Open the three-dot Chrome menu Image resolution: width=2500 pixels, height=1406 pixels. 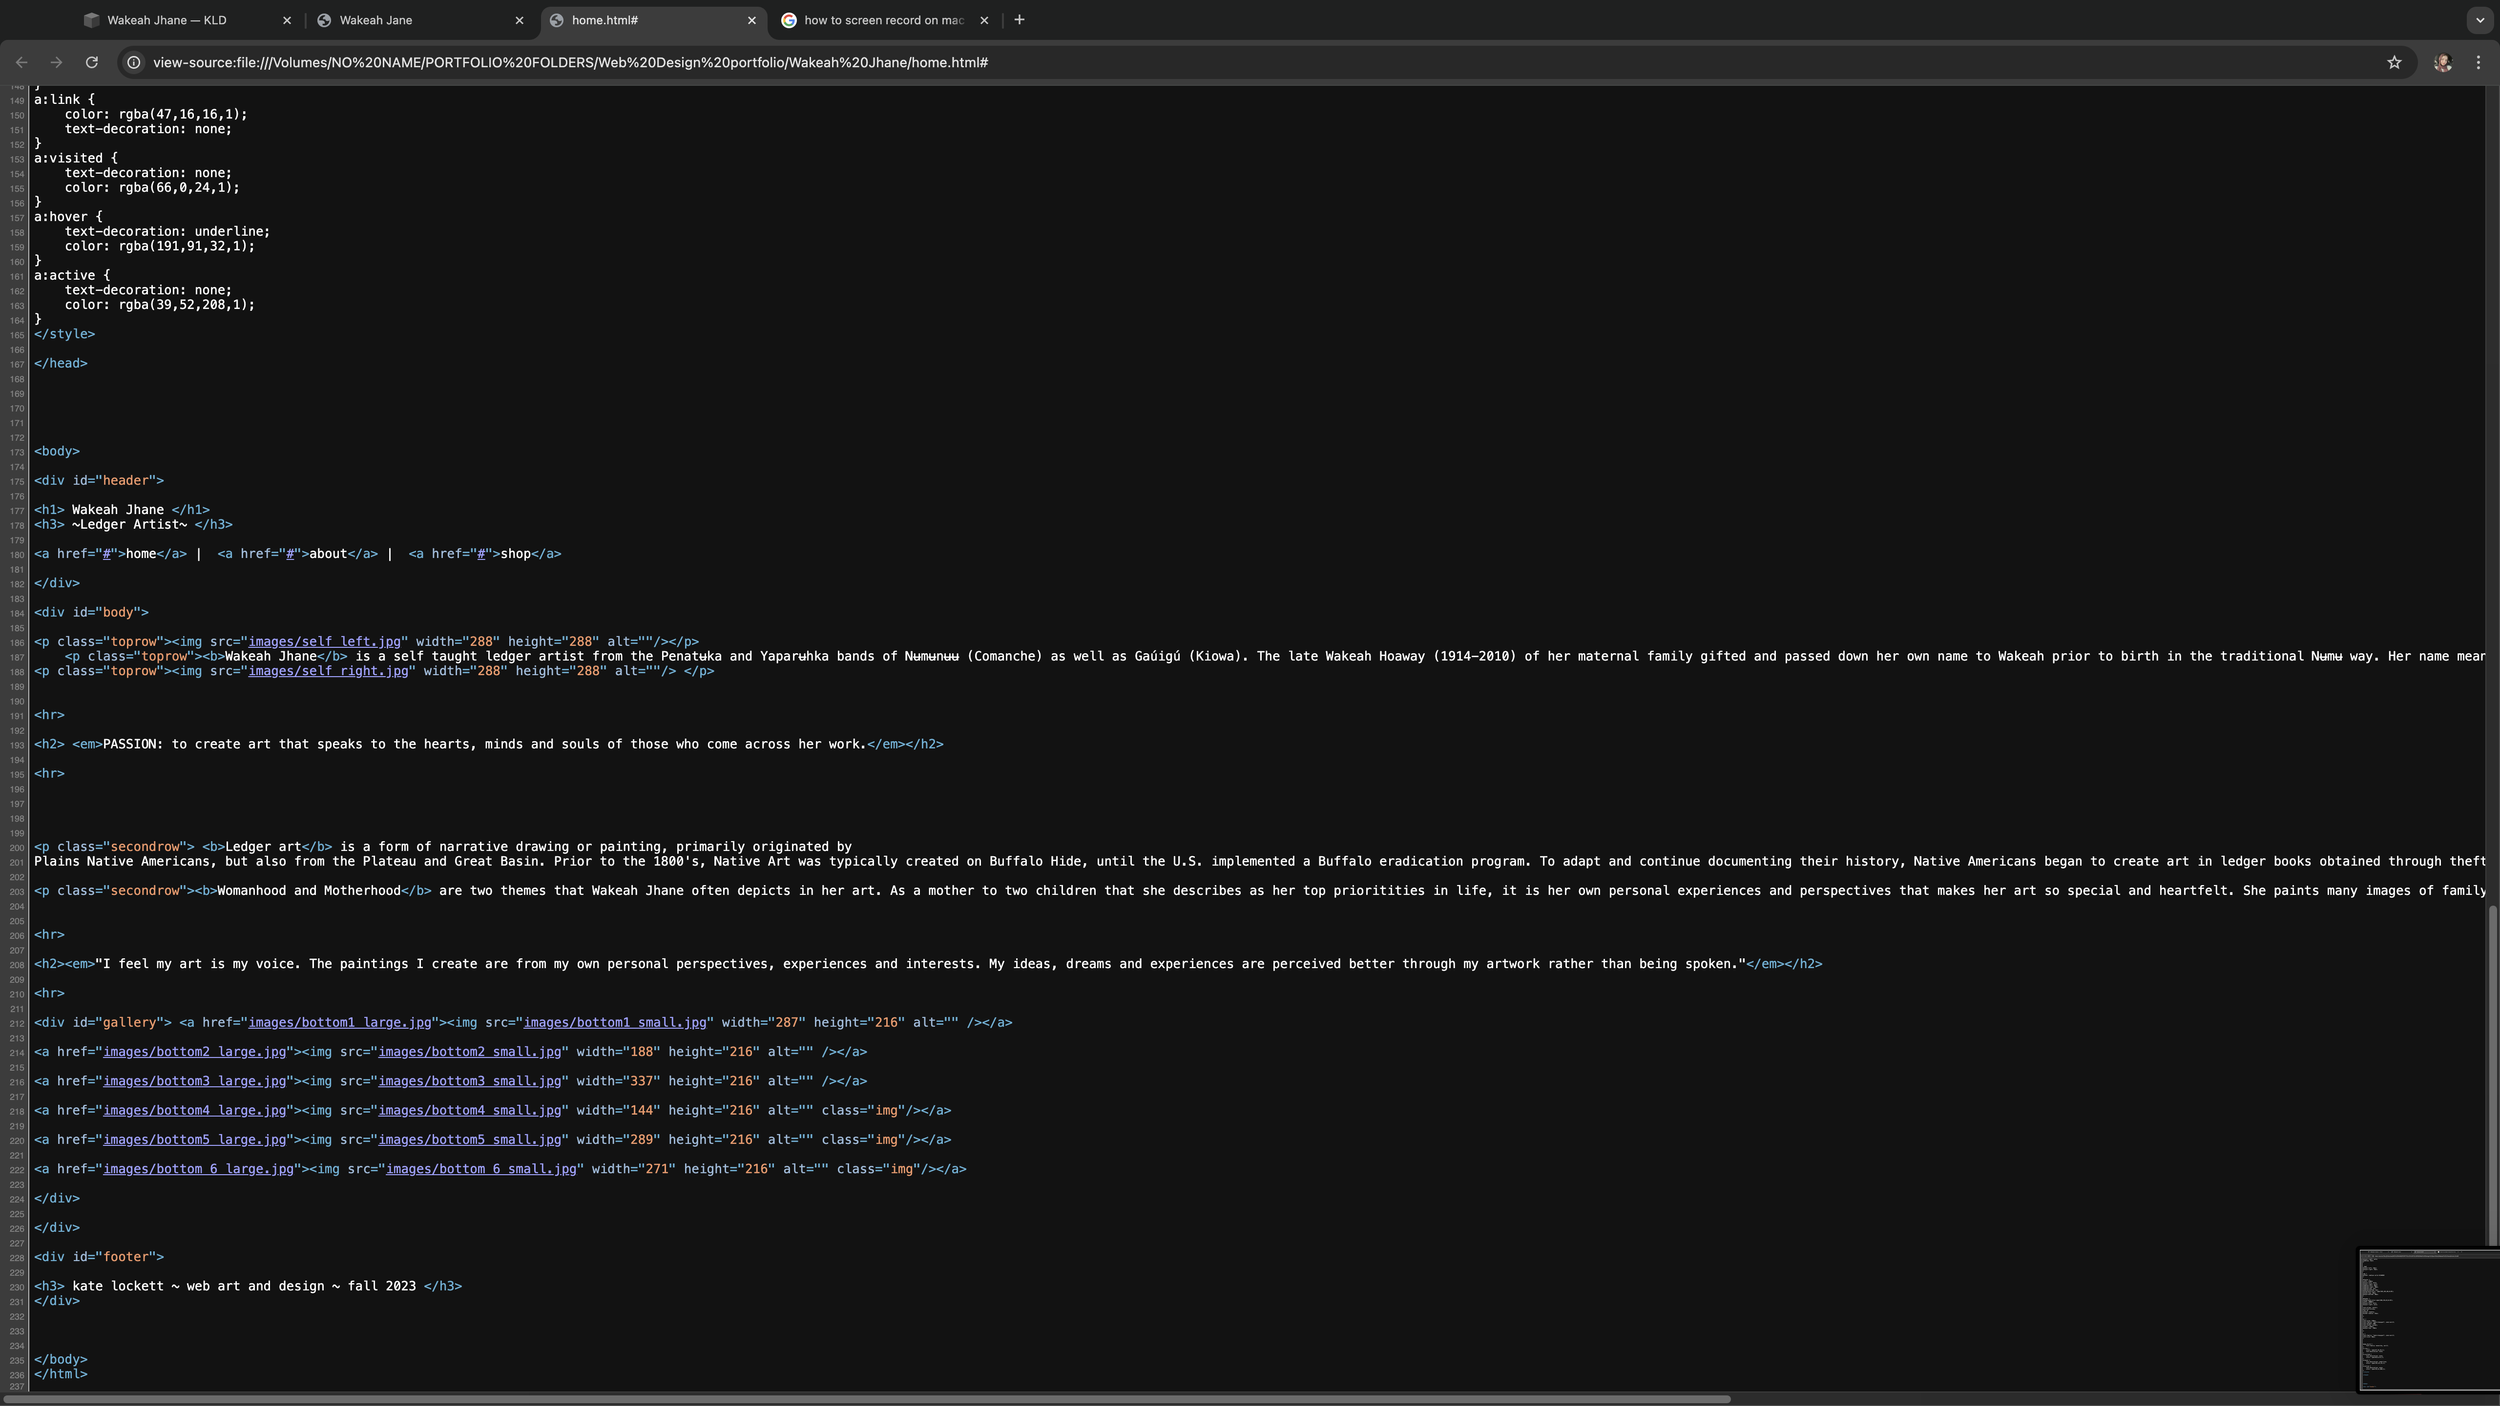coord(2478,62)
